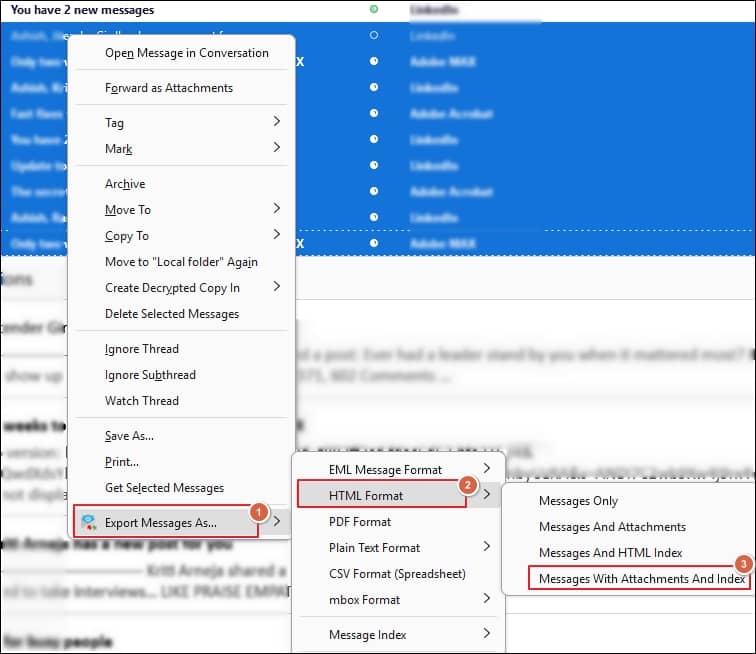Toggle read status dot of top message row
The height and width of the screenshot is (654, 756).
374,9
